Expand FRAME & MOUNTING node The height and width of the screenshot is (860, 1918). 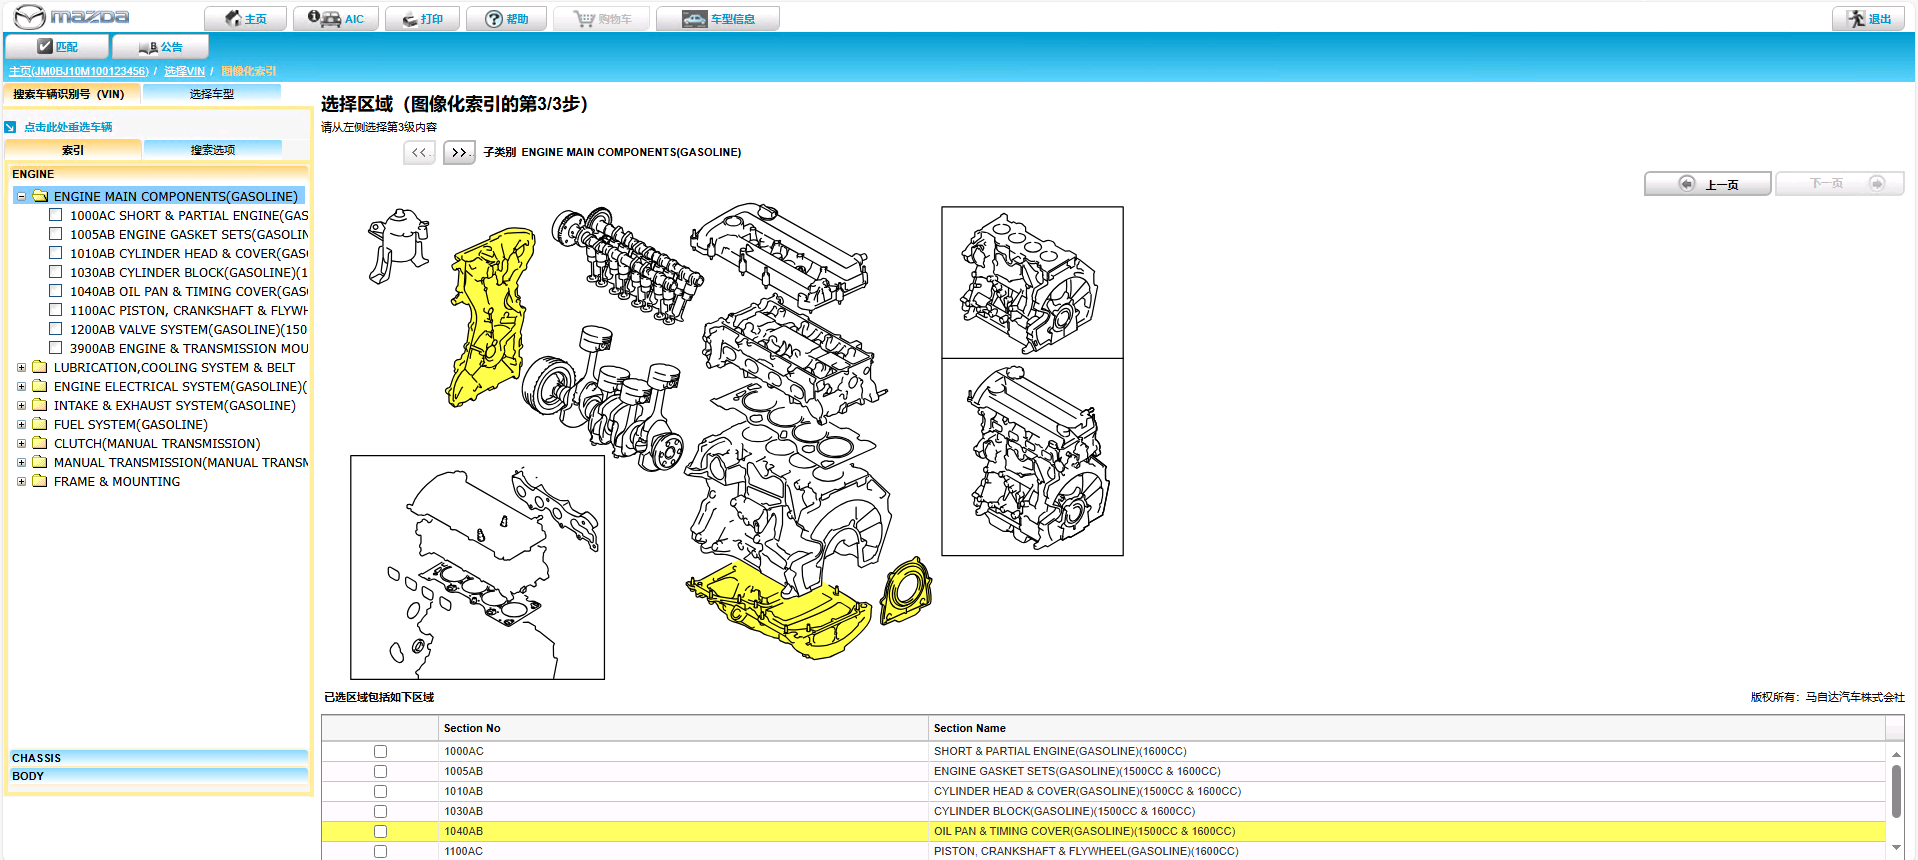(21, 481)
